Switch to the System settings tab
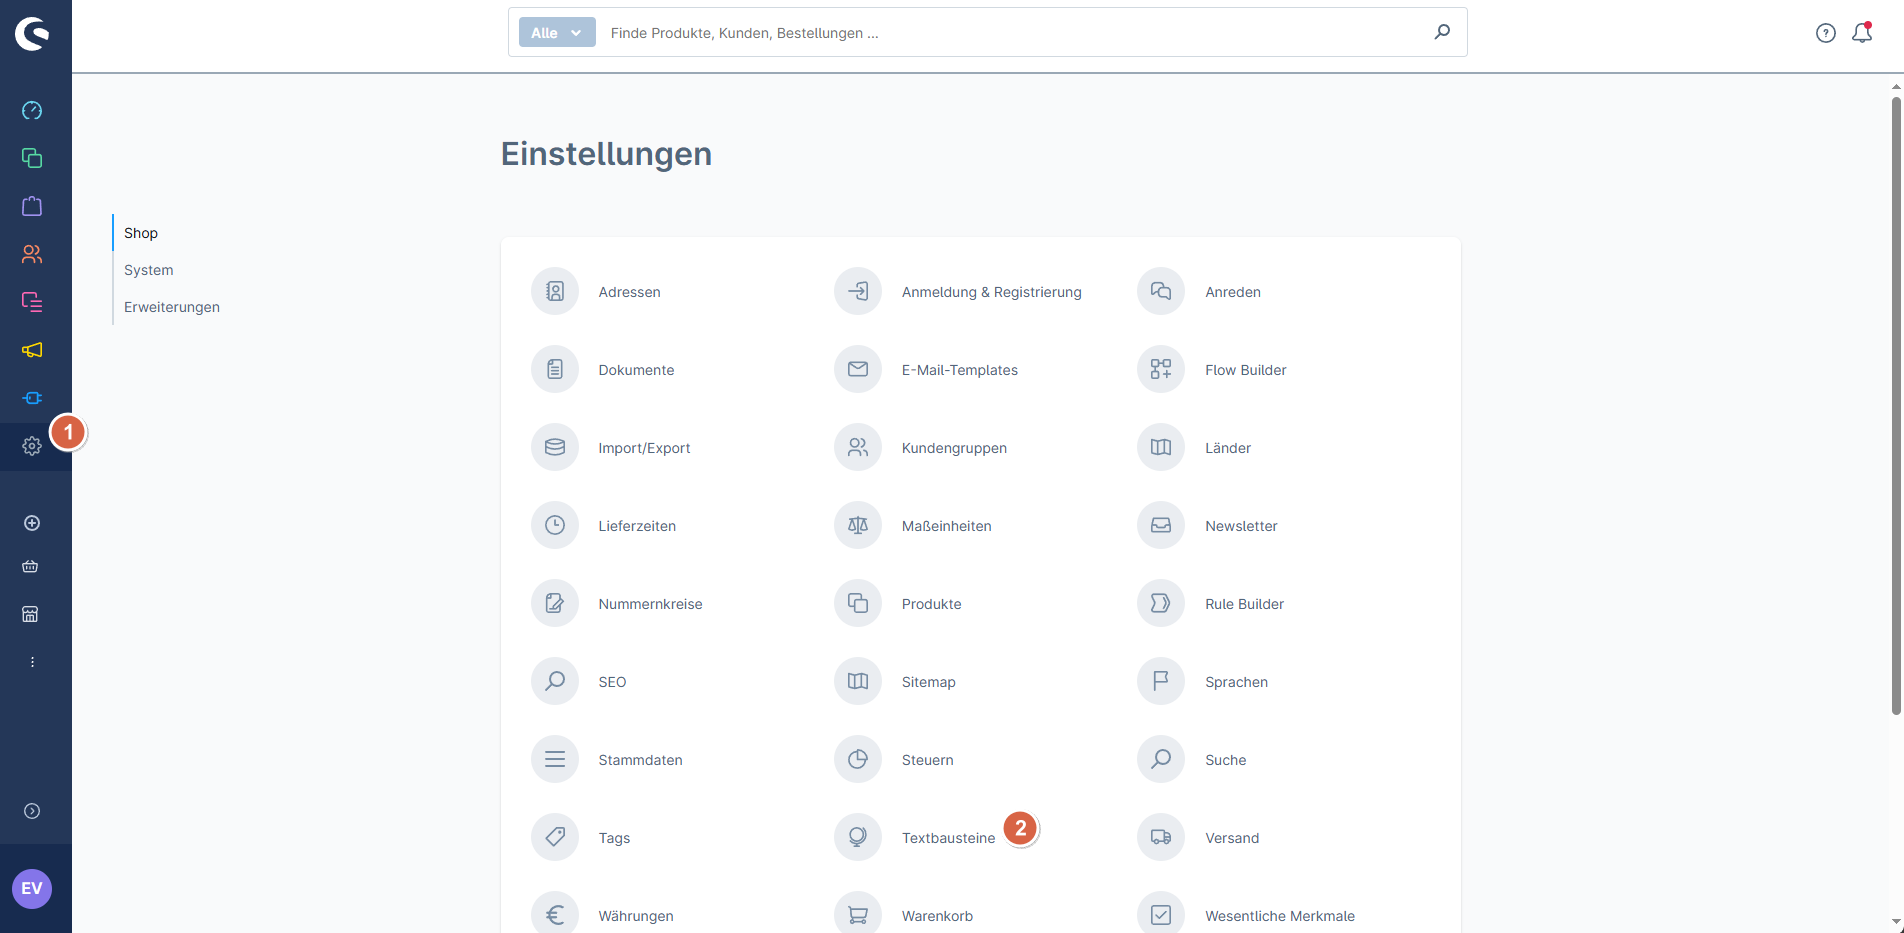This screenshot has width=1904, height=933. [149, 270]
